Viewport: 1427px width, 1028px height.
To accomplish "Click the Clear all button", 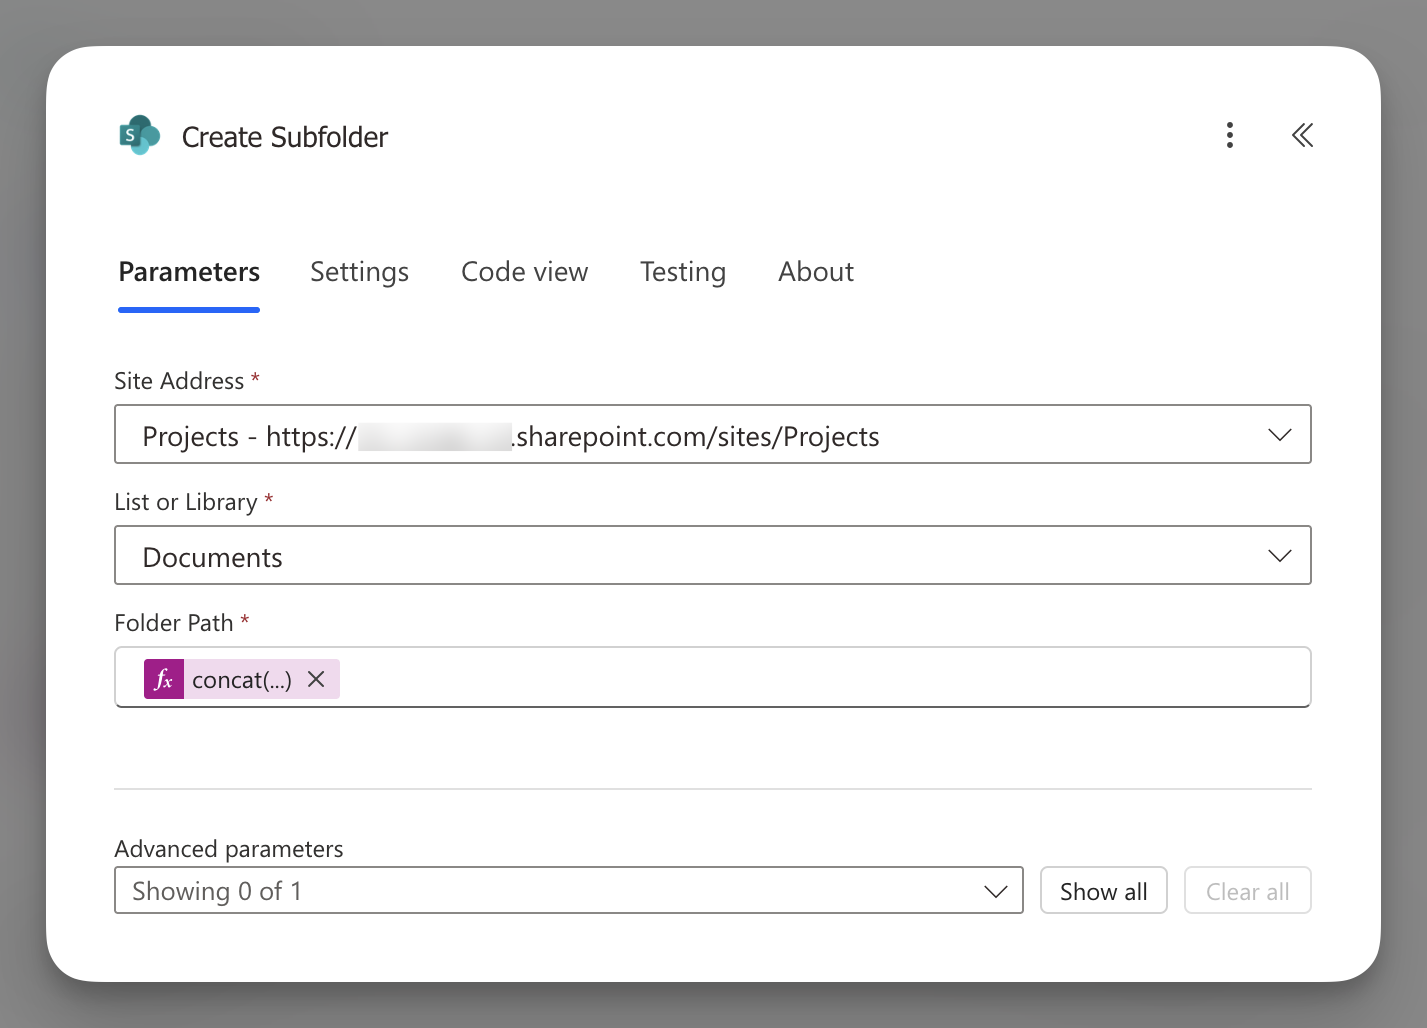I will click(x=1247, y=891).
